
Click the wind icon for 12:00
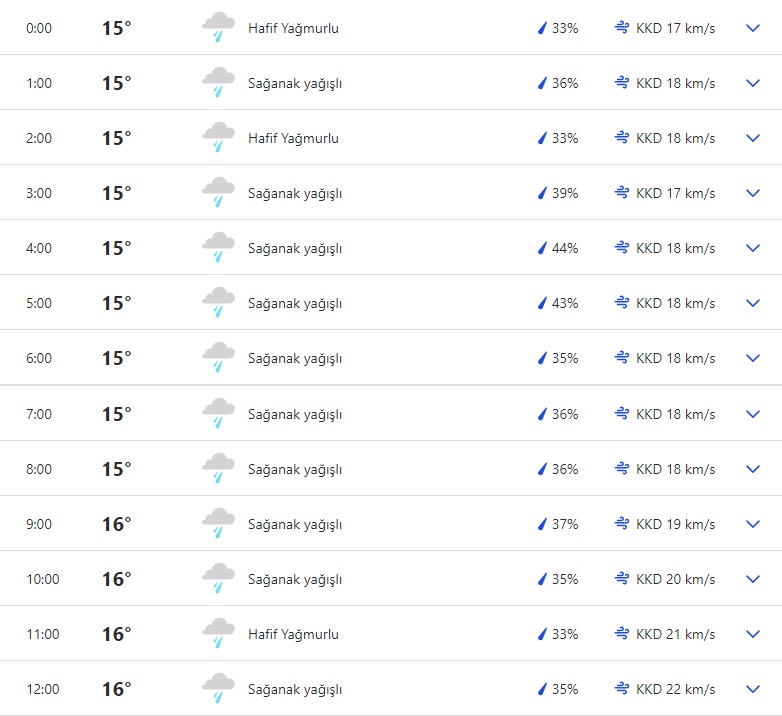click(x=622, y=689)
